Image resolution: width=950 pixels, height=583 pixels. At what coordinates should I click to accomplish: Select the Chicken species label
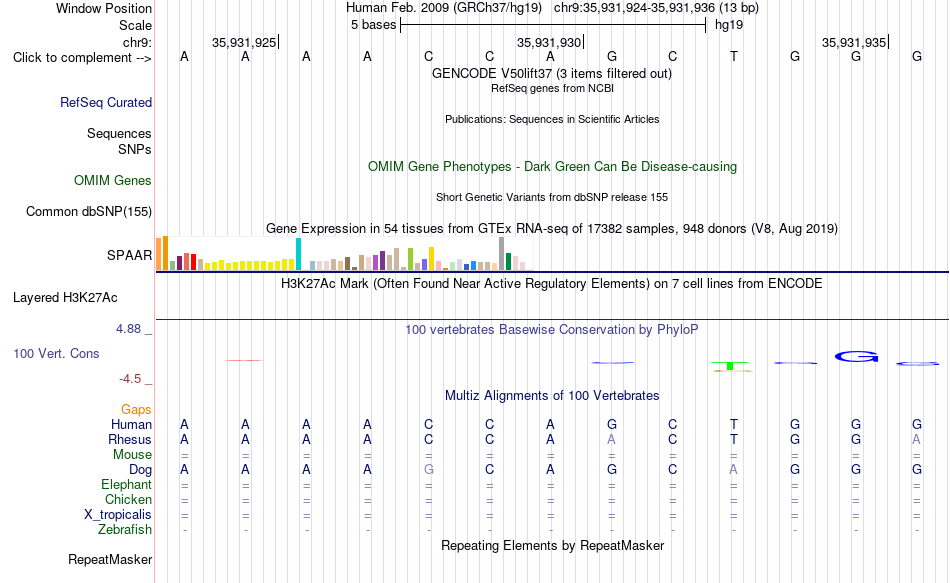128,499
